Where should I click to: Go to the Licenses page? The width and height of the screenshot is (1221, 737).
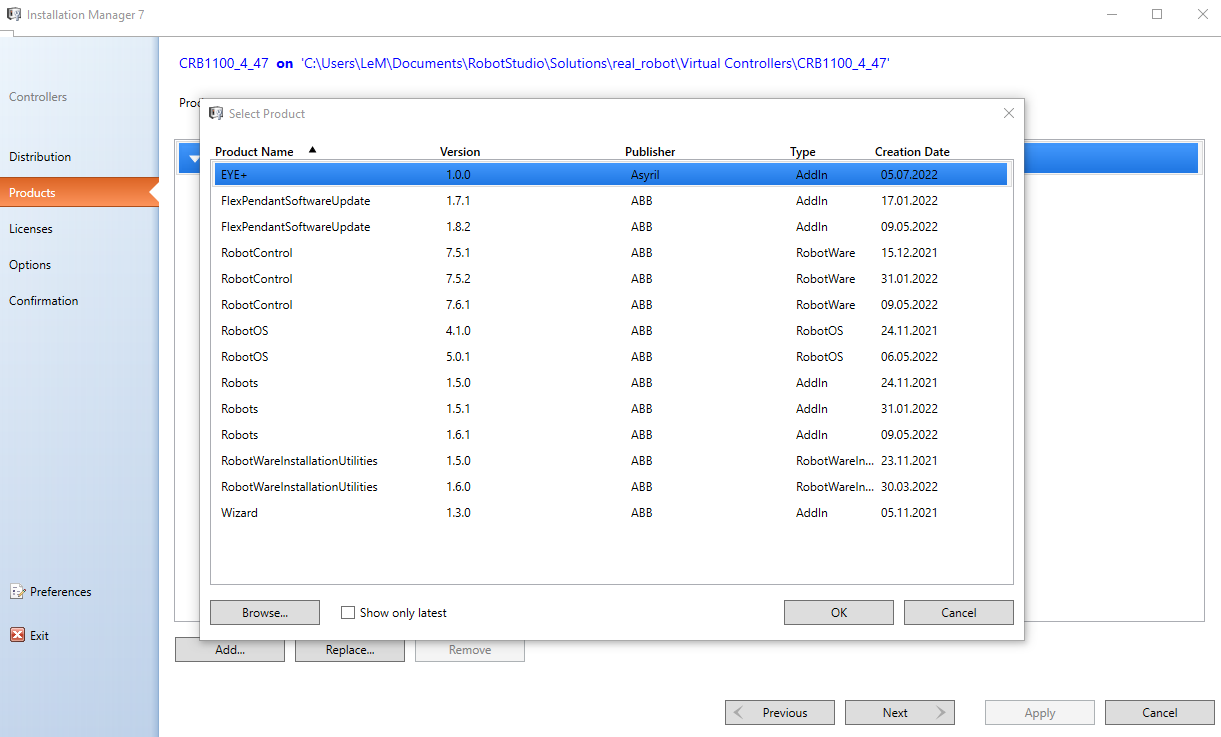click(31, 229)
